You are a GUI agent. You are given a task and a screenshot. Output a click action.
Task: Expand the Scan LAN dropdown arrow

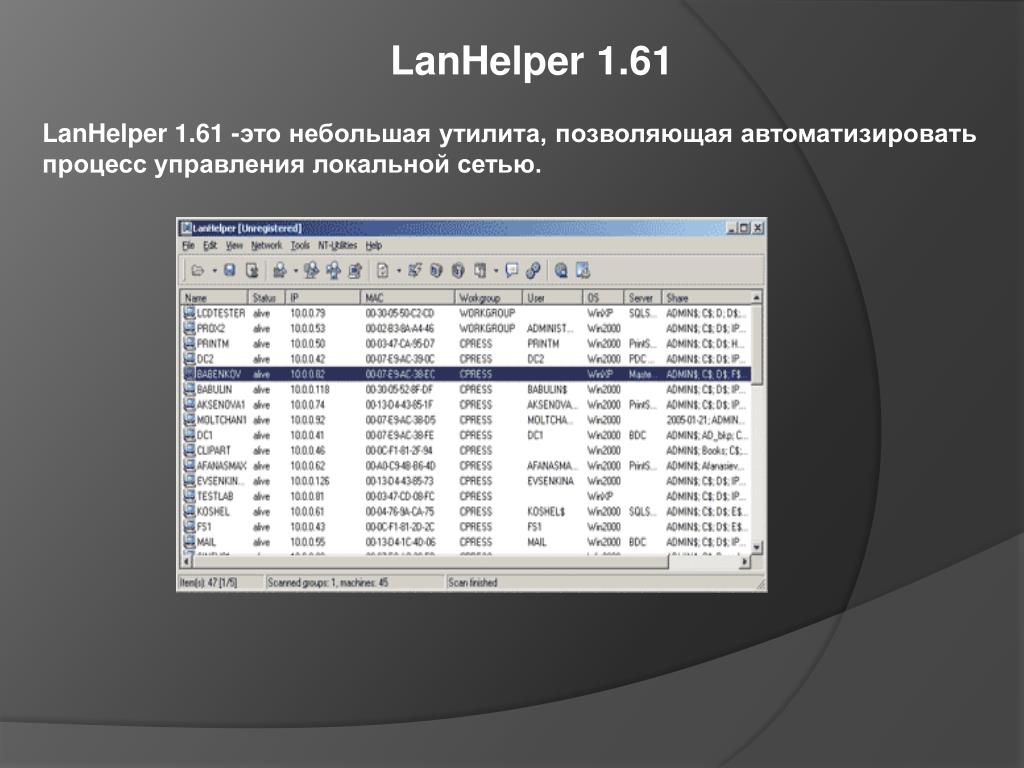tap(295, 270)
